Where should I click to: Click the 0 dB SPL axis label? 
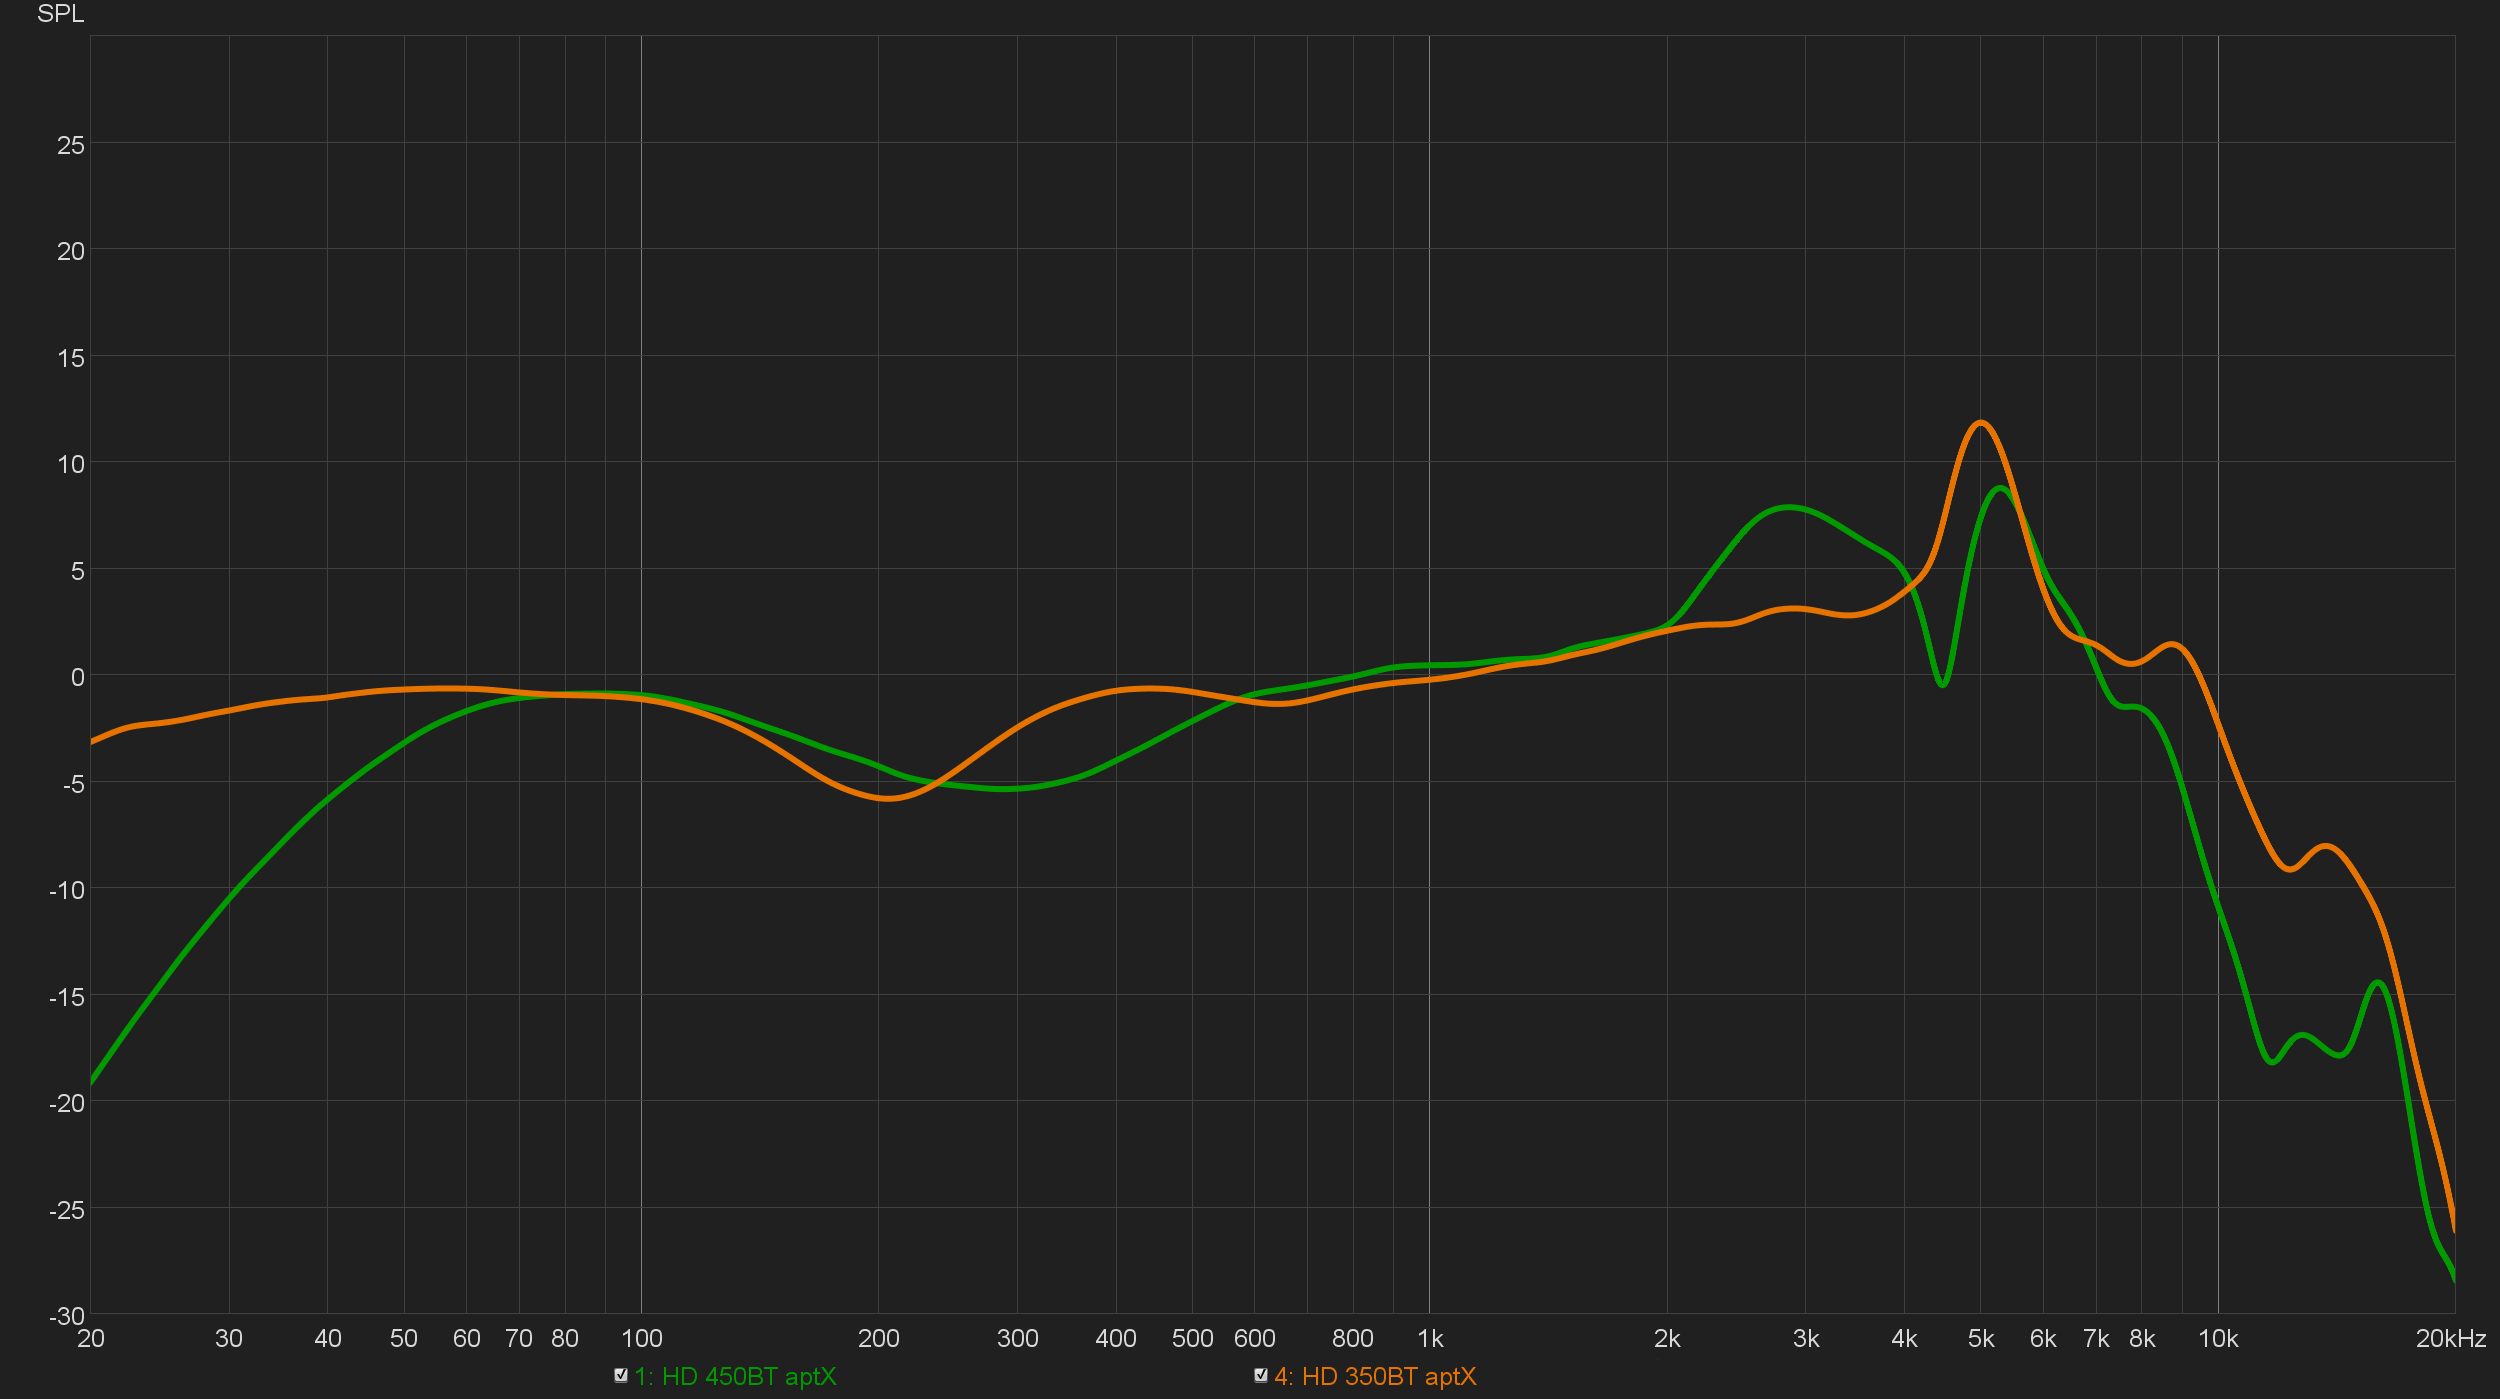(77, 678)
